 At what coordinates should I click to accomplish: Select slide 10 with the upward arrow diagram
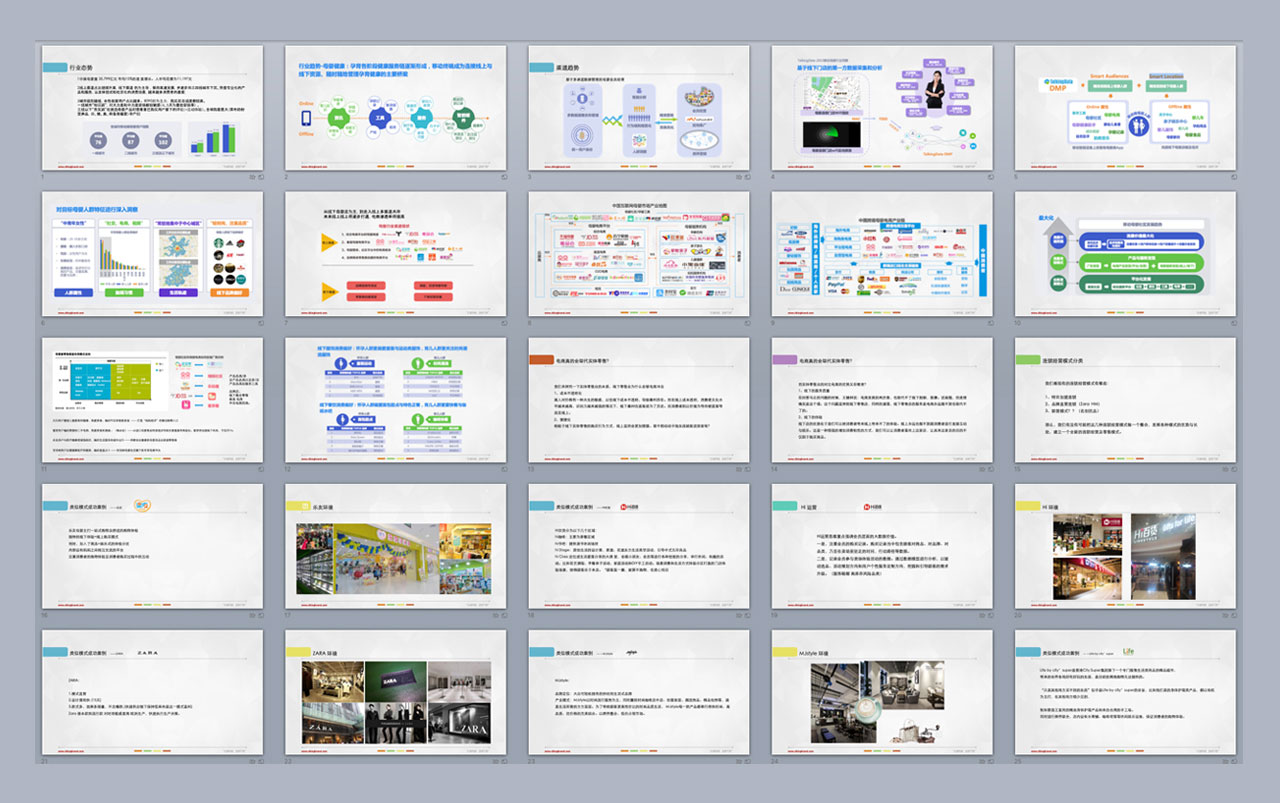point(1125,253)
